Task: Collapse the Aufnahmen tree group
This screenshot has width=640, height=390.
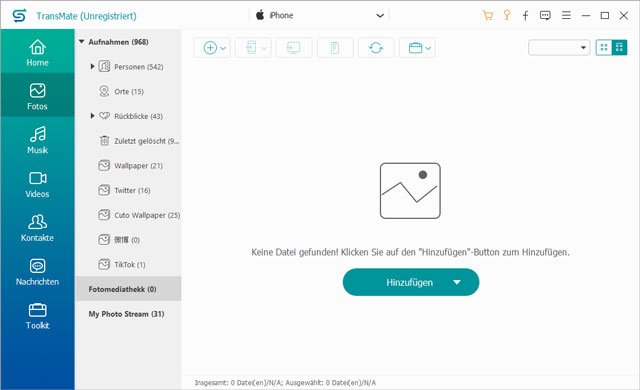Action: pyautogui.click(x=81, y=42)
